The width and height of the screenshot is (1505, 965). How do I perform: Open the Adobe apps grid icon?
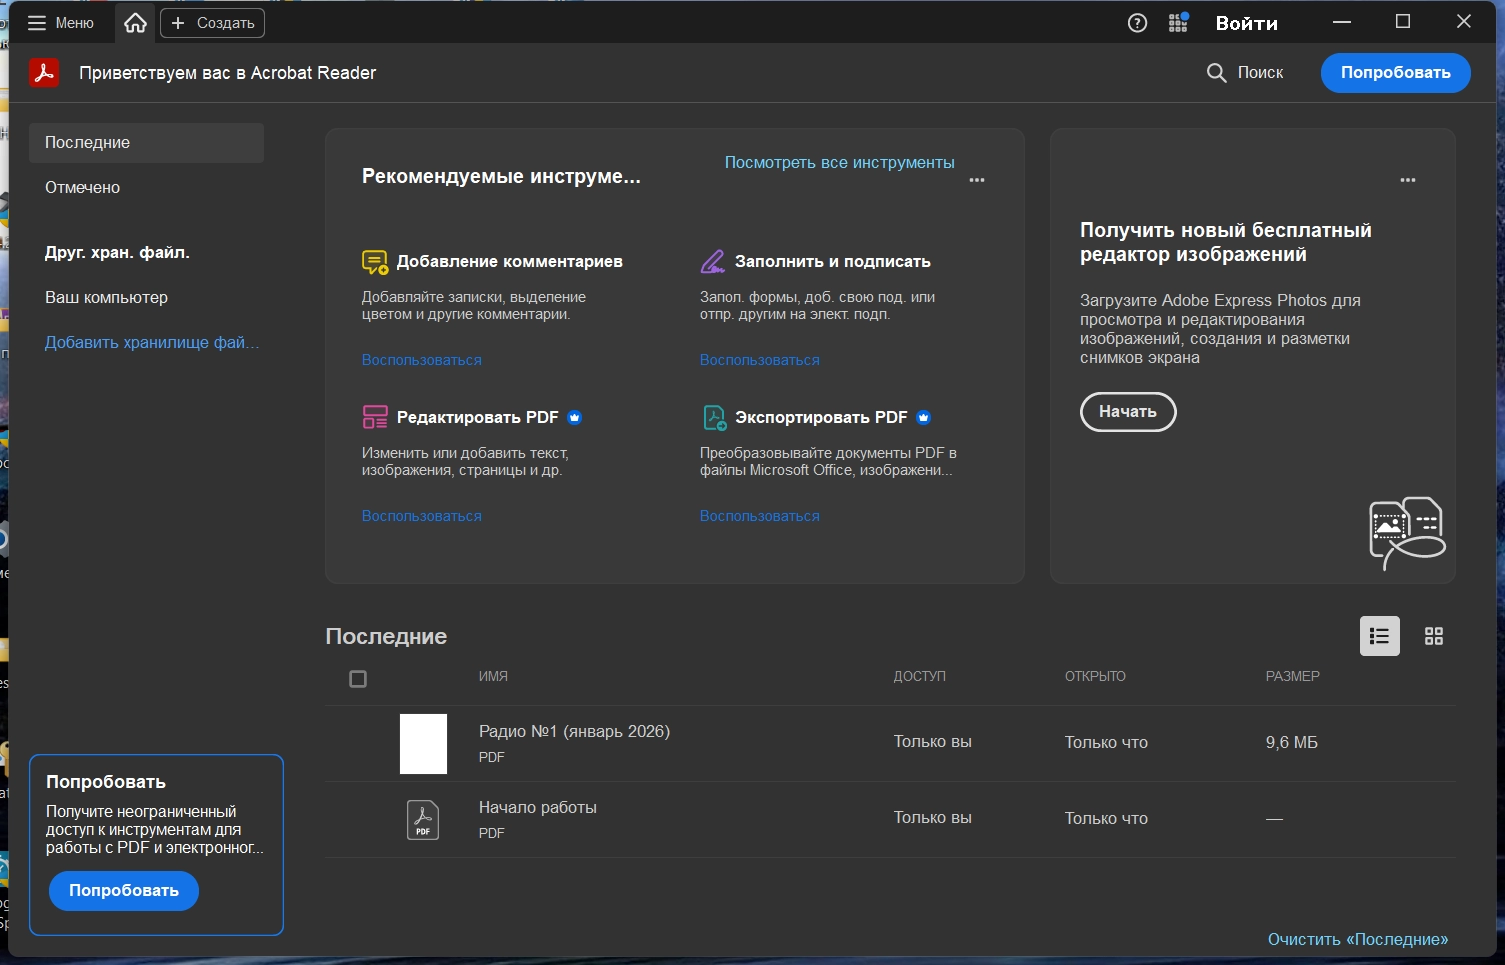(x=1178, y=23)
